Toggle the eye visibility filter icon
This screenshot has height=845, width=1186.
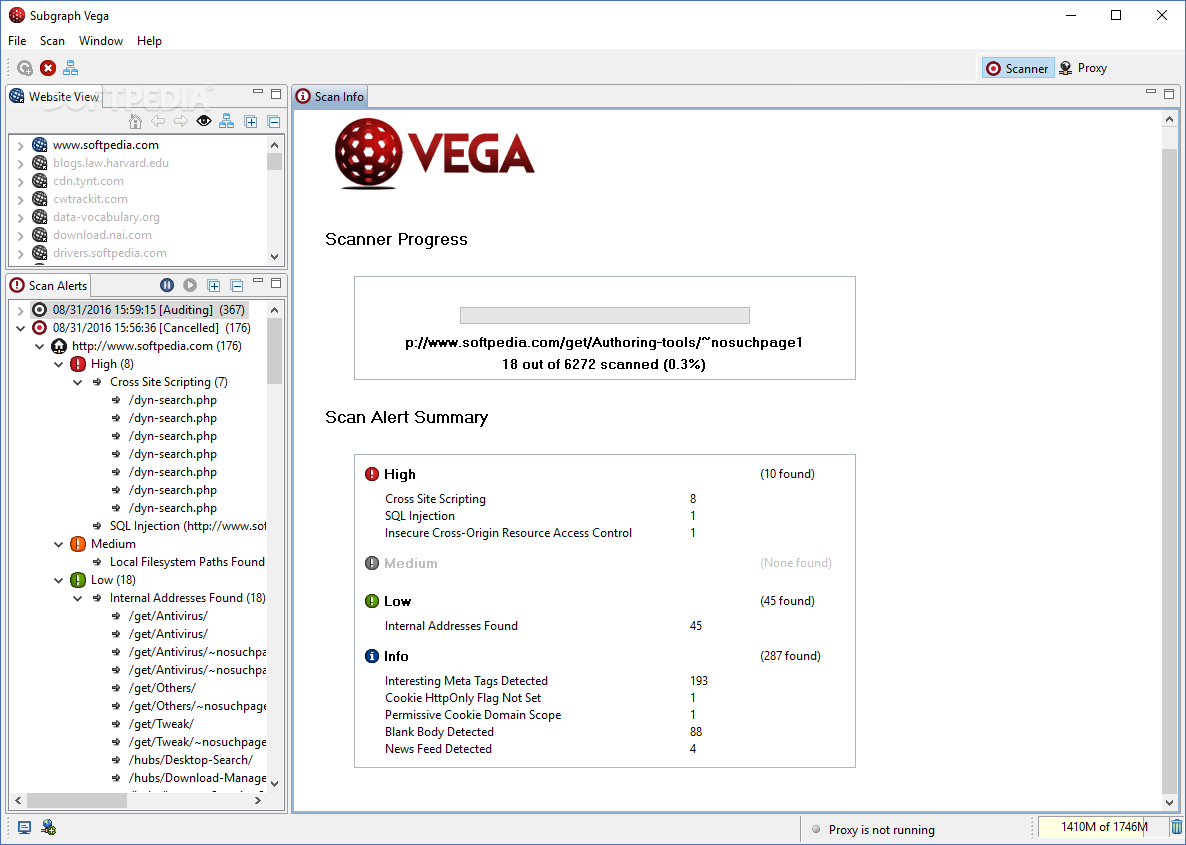[203, 121]
